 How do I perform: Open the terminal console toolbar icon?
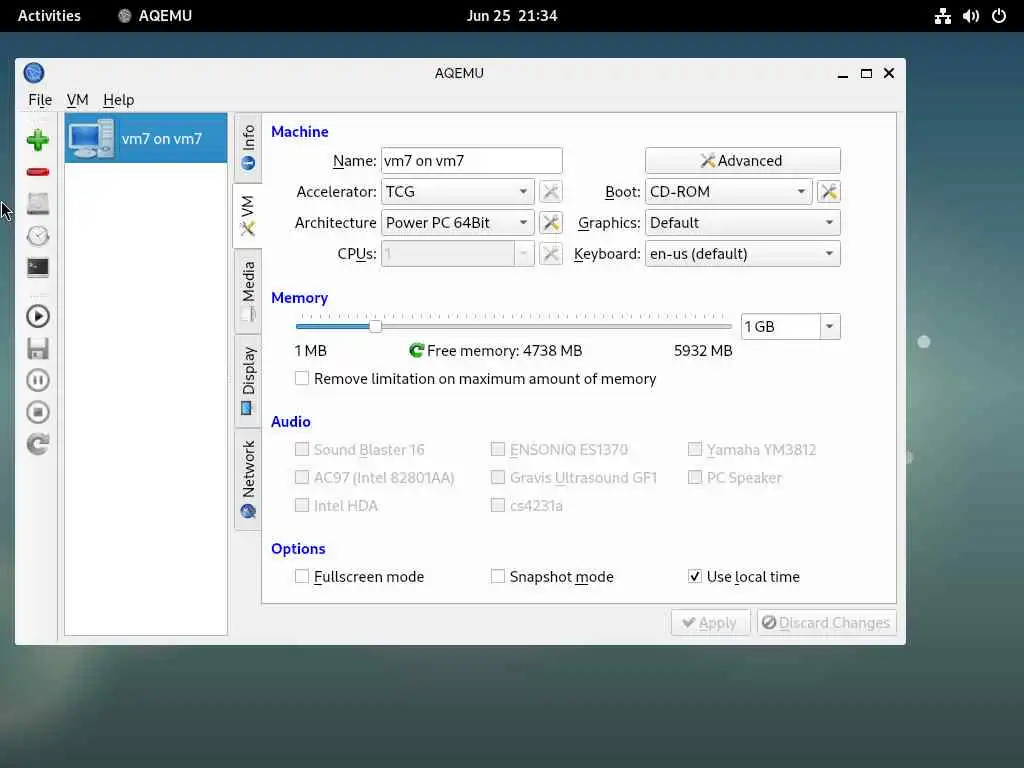38,268
